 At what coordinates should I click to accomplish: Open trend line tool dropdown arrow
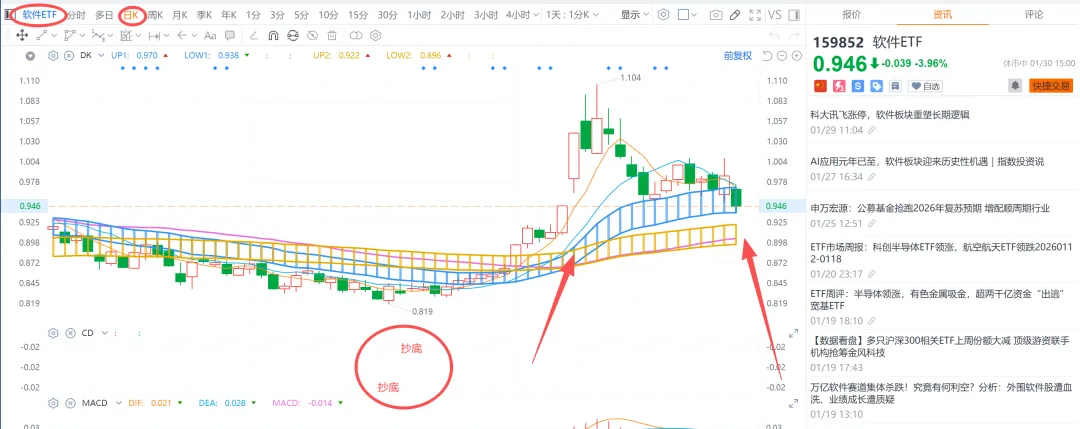54,35
